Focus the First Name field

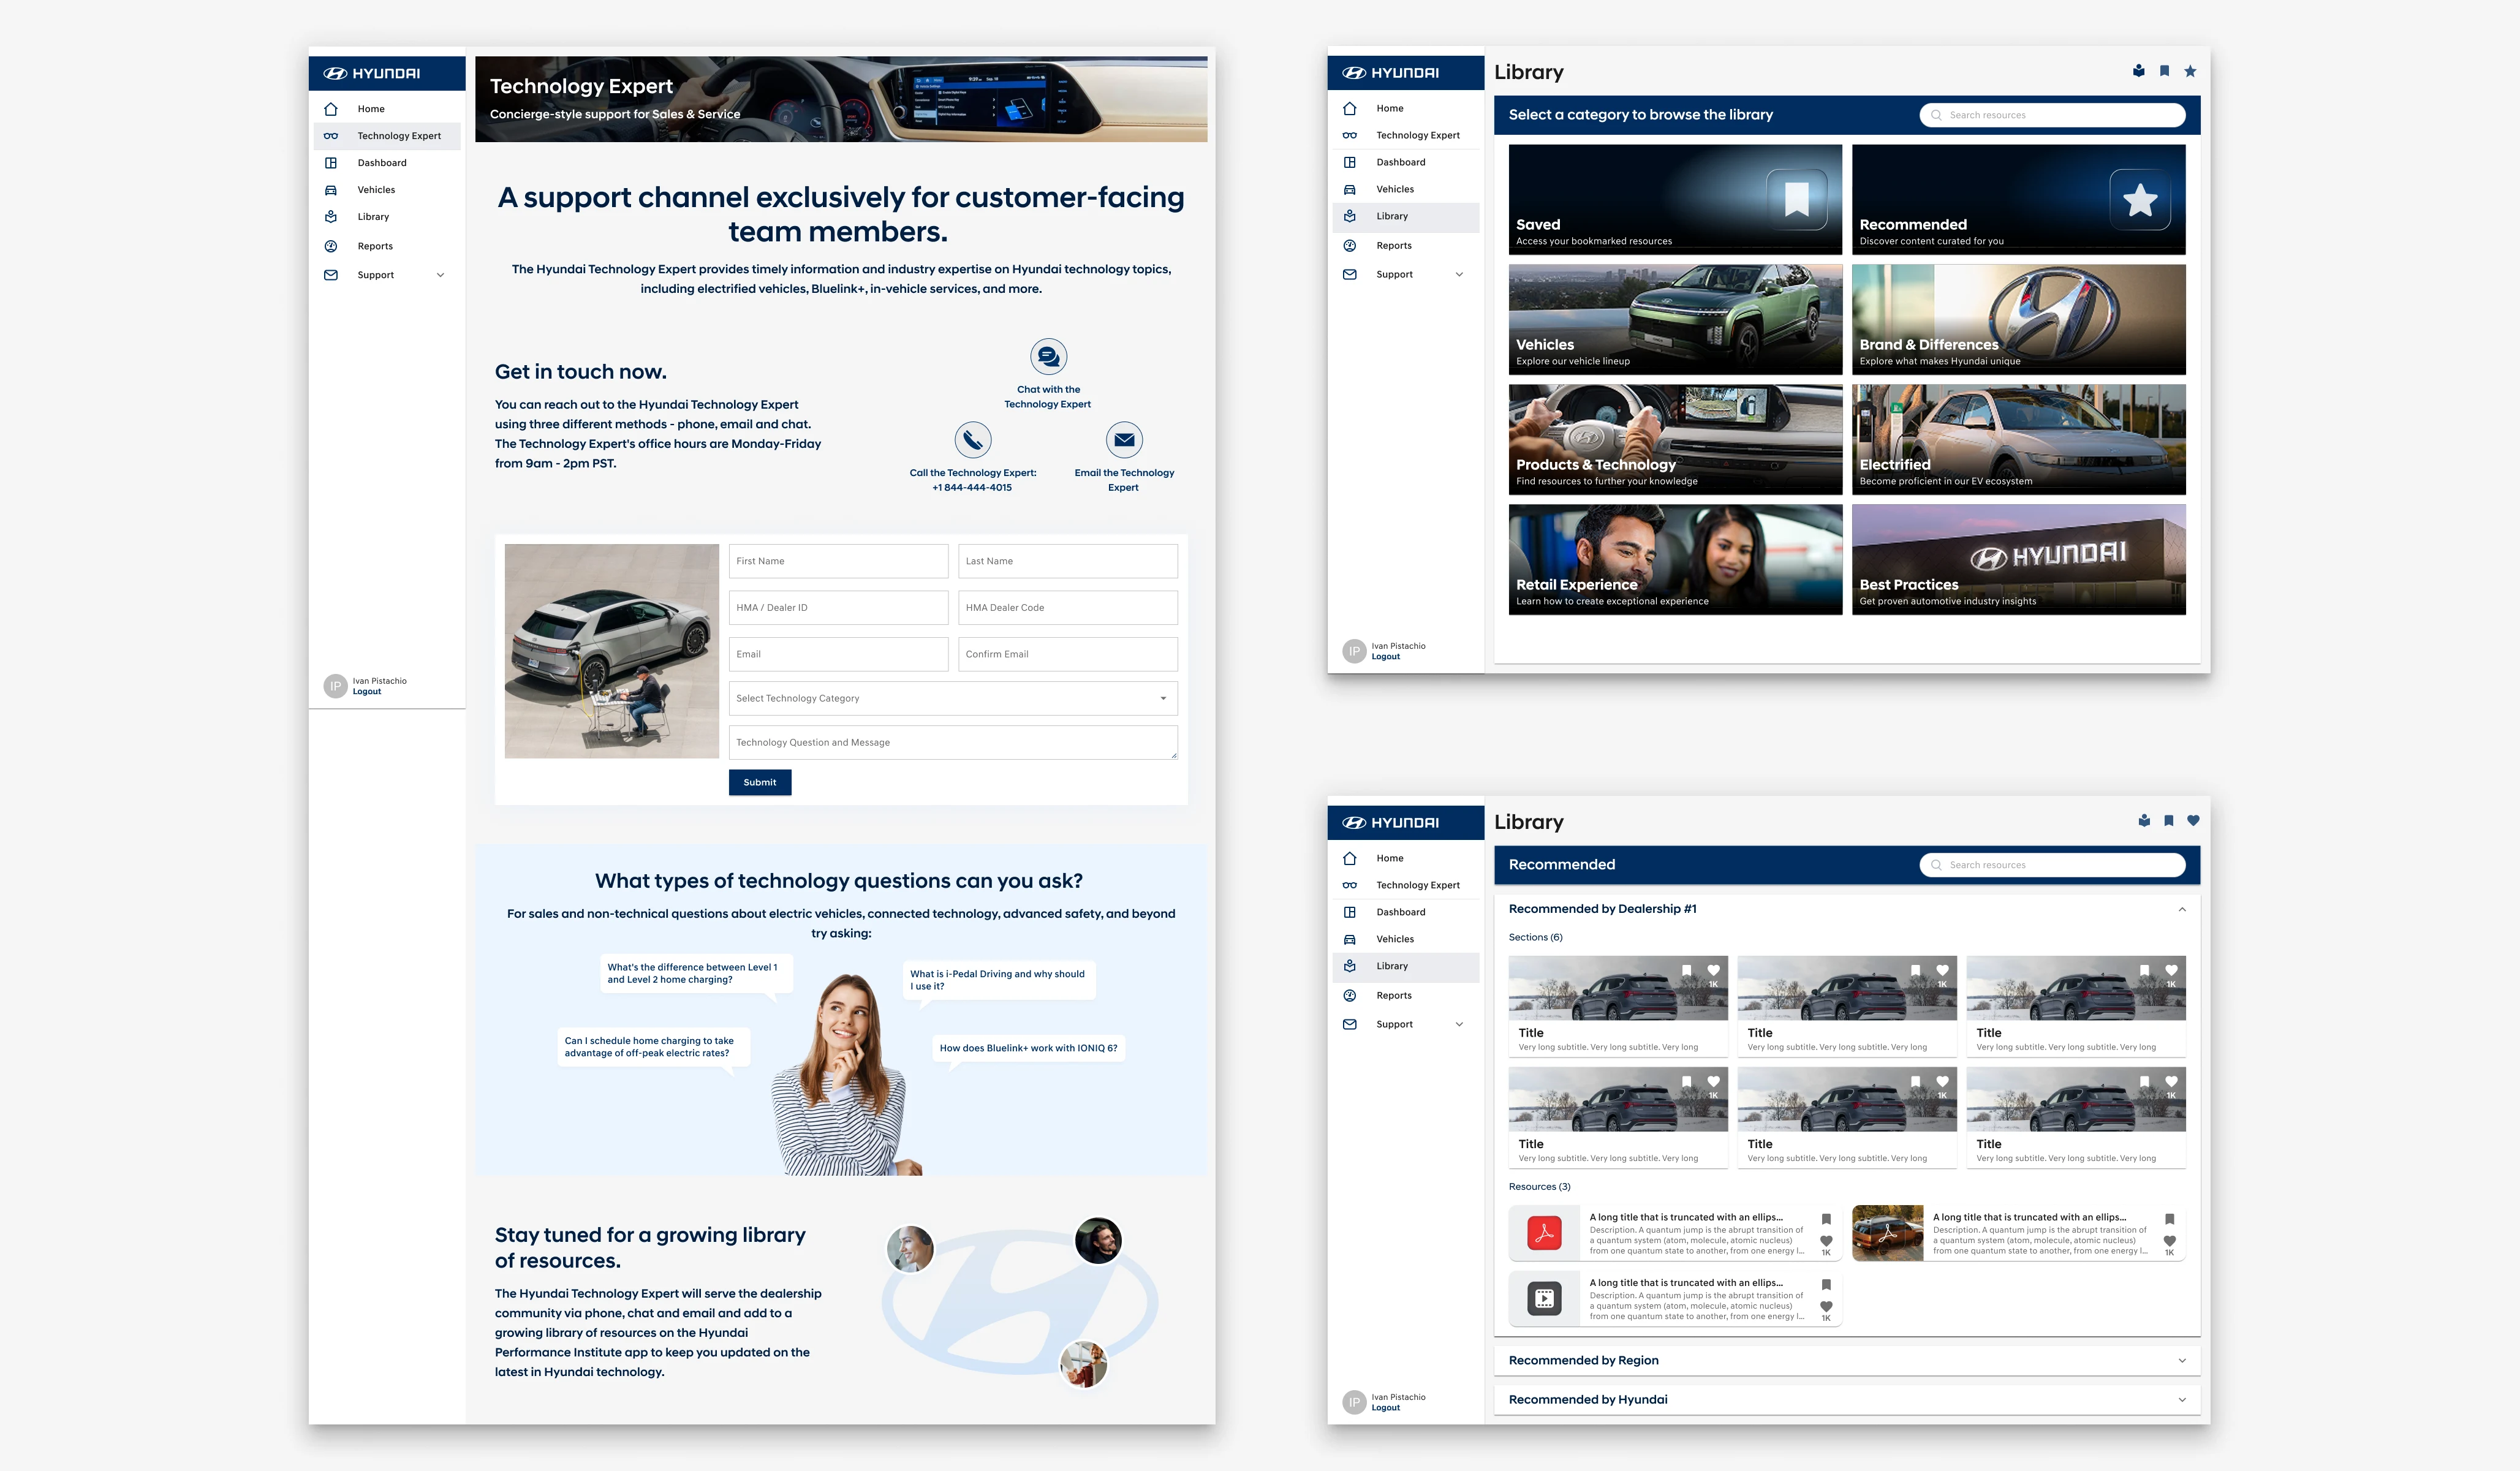(838, 561)
